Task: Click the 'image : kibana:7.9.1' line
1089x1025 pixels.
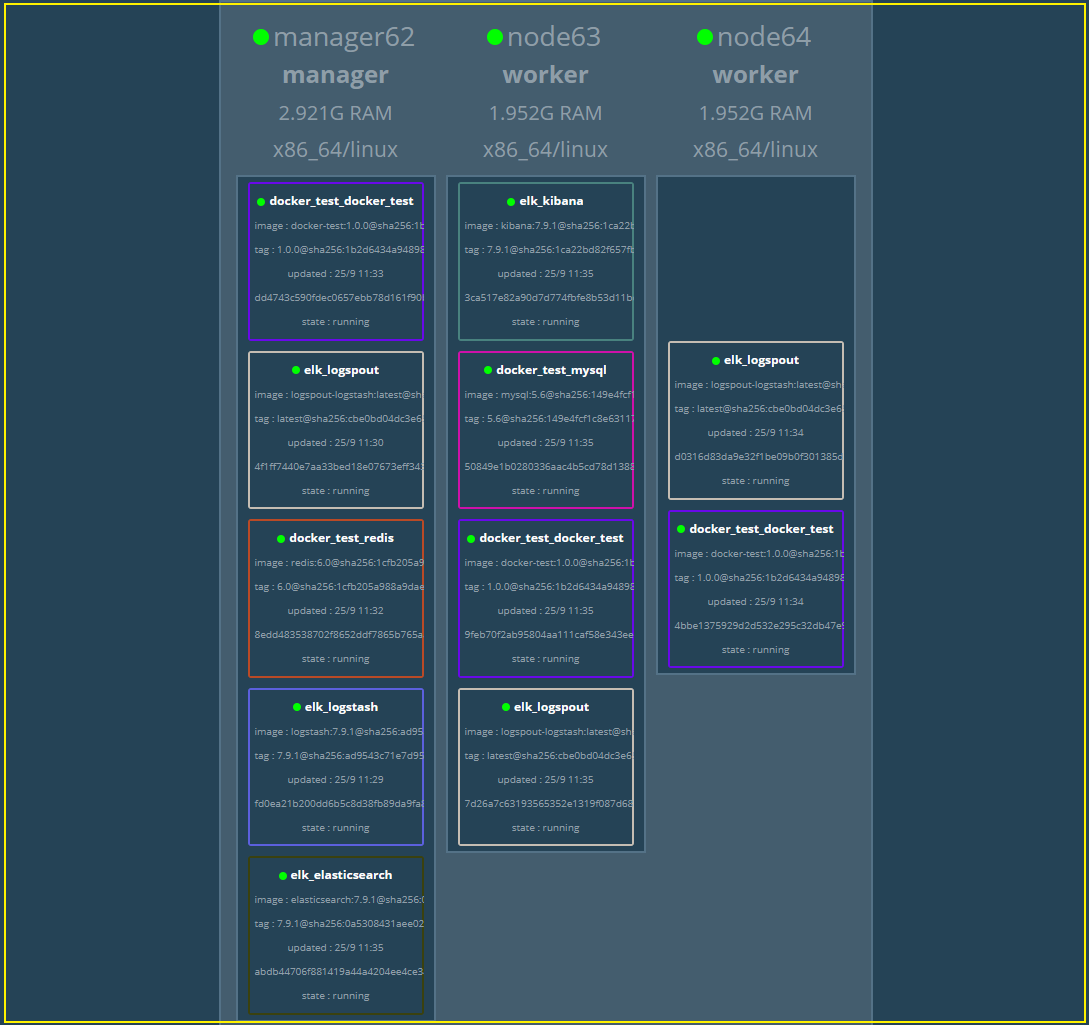Action: (x=549, y=226)
